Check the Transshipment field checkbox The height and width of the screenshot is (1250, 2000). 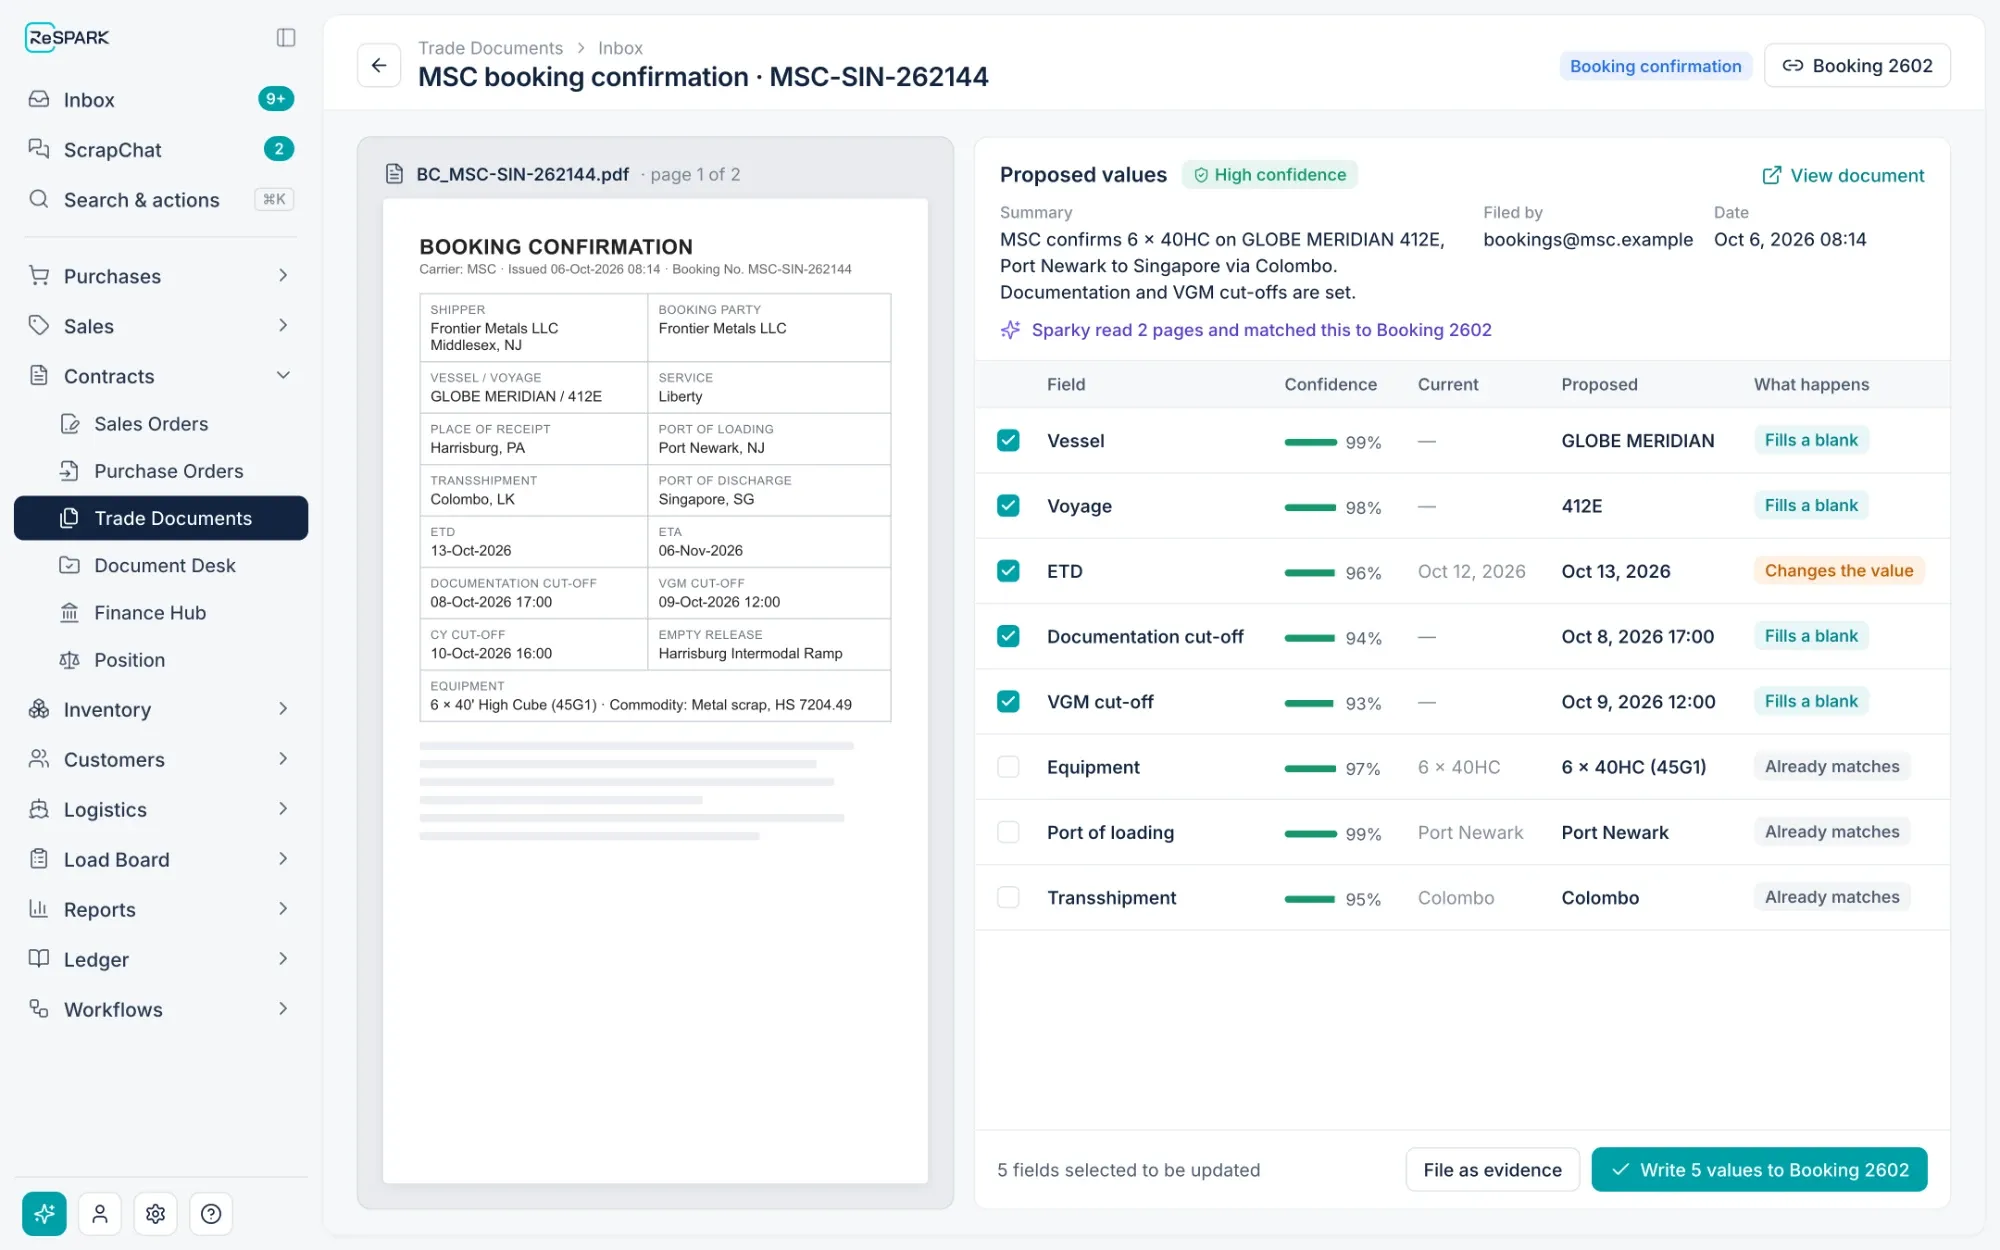pos(1008,897)
